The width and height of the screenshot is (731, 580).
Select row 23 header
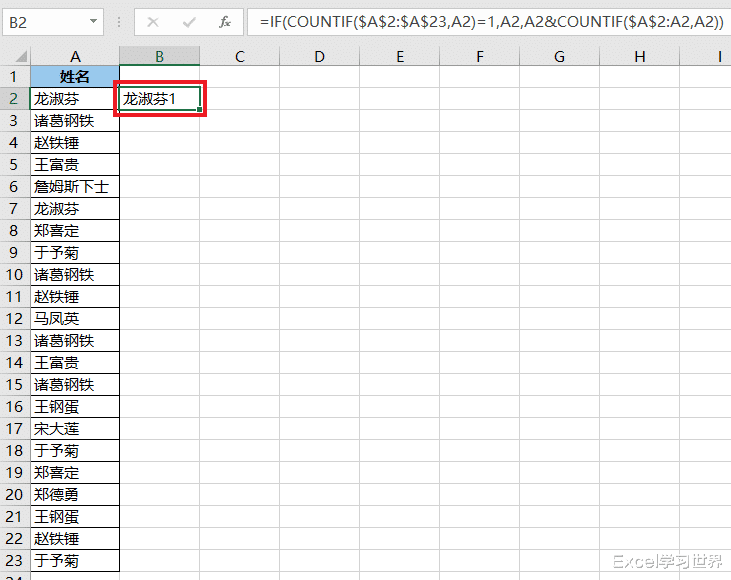pyautogui.click(x=14, y=560)
